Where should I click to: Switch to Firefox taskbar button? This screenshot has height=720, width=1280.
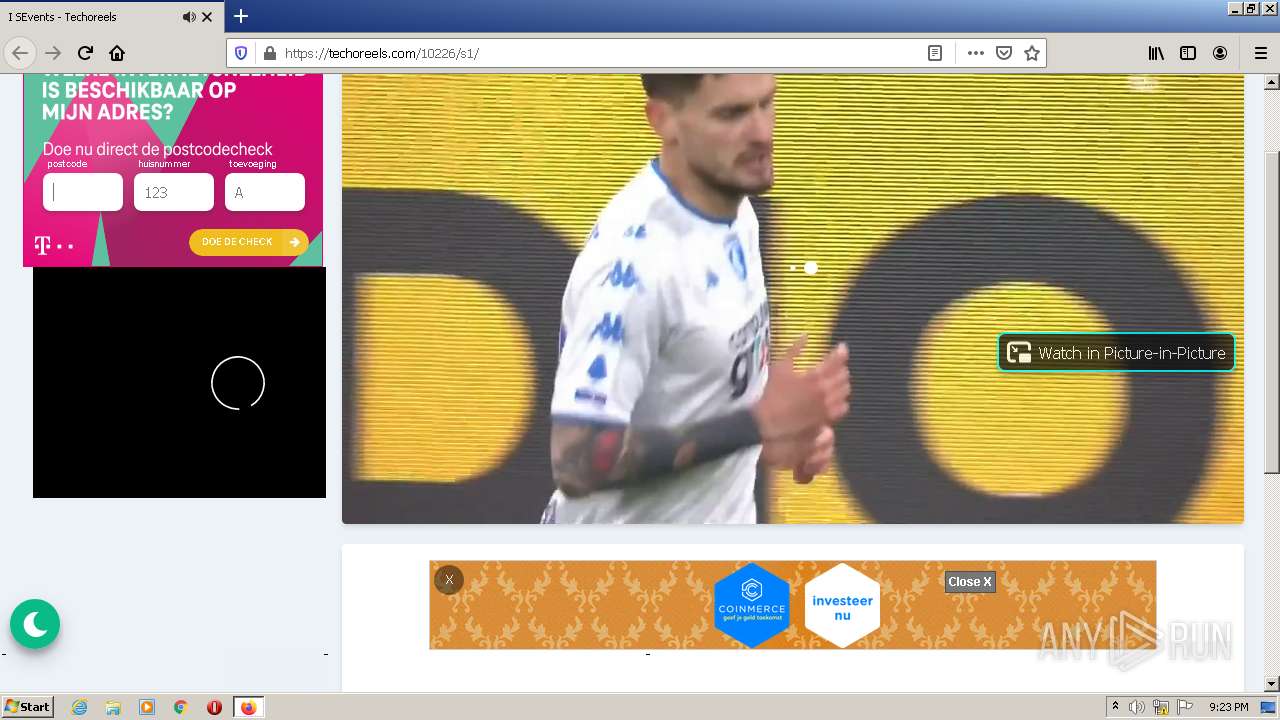[248, 707]
